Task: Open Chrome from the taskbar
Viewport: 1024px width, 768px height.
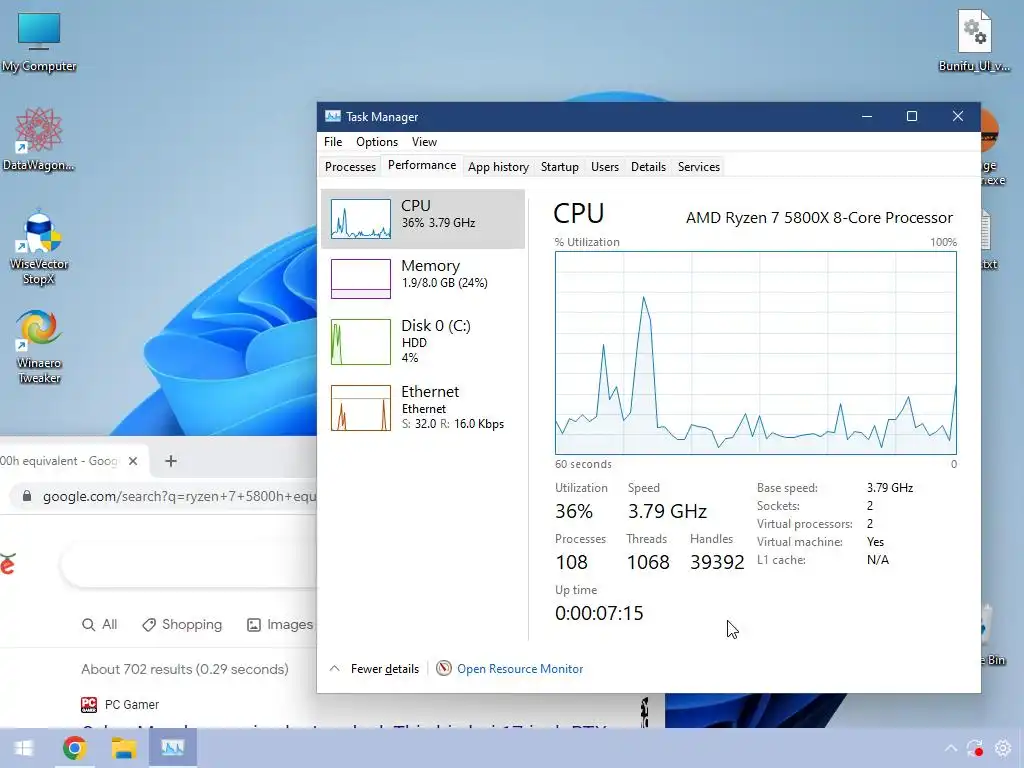Action: (74, 748)
